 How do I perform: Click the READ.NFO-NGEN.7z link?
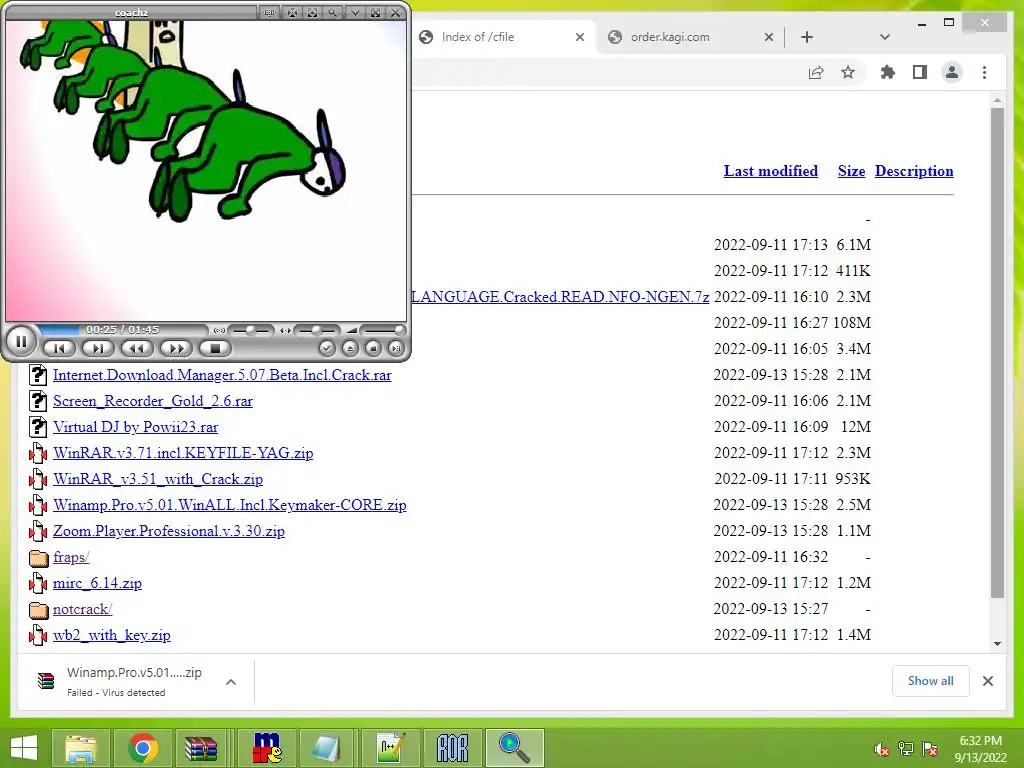pyautogui.click(x=560, y=296)
